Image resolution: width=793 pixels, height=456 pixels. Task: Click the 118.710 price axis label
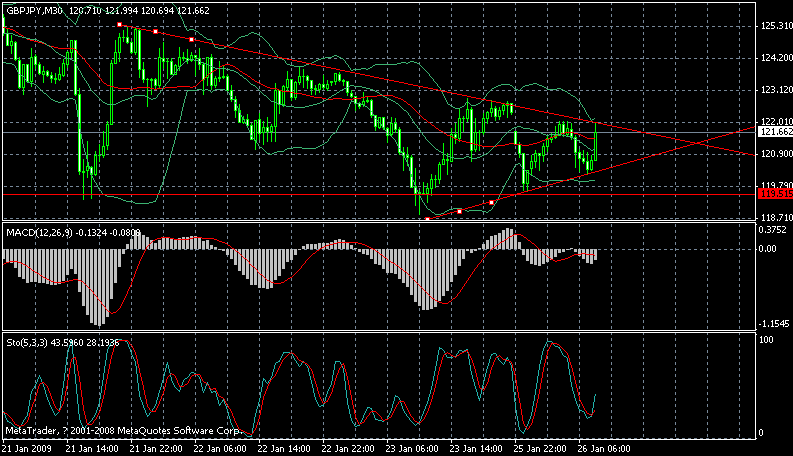point(776,217)
